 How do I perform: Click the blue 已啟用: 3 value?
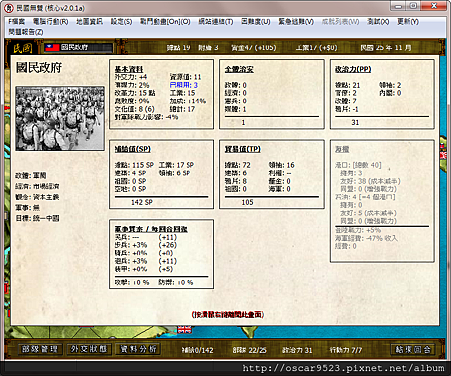(x=184, y=85)
